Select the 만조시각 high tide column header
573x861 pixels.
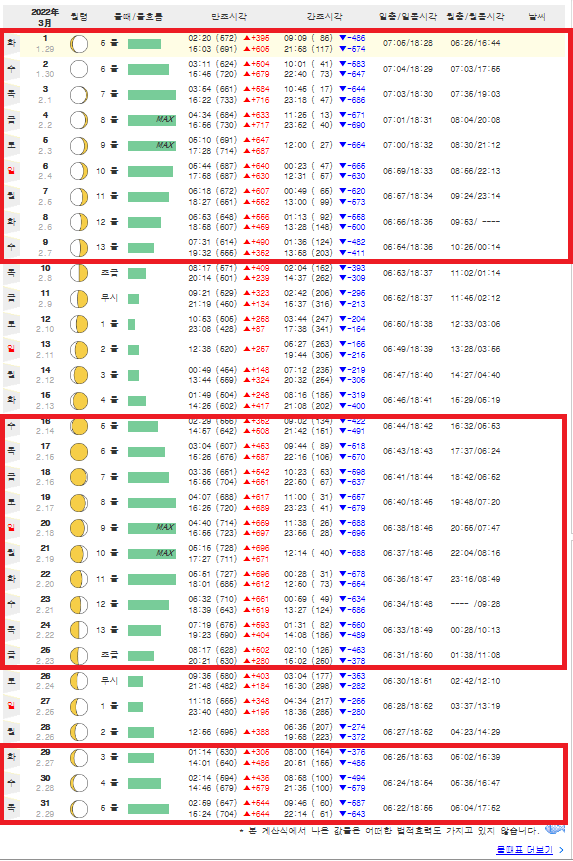click(229, 17)
